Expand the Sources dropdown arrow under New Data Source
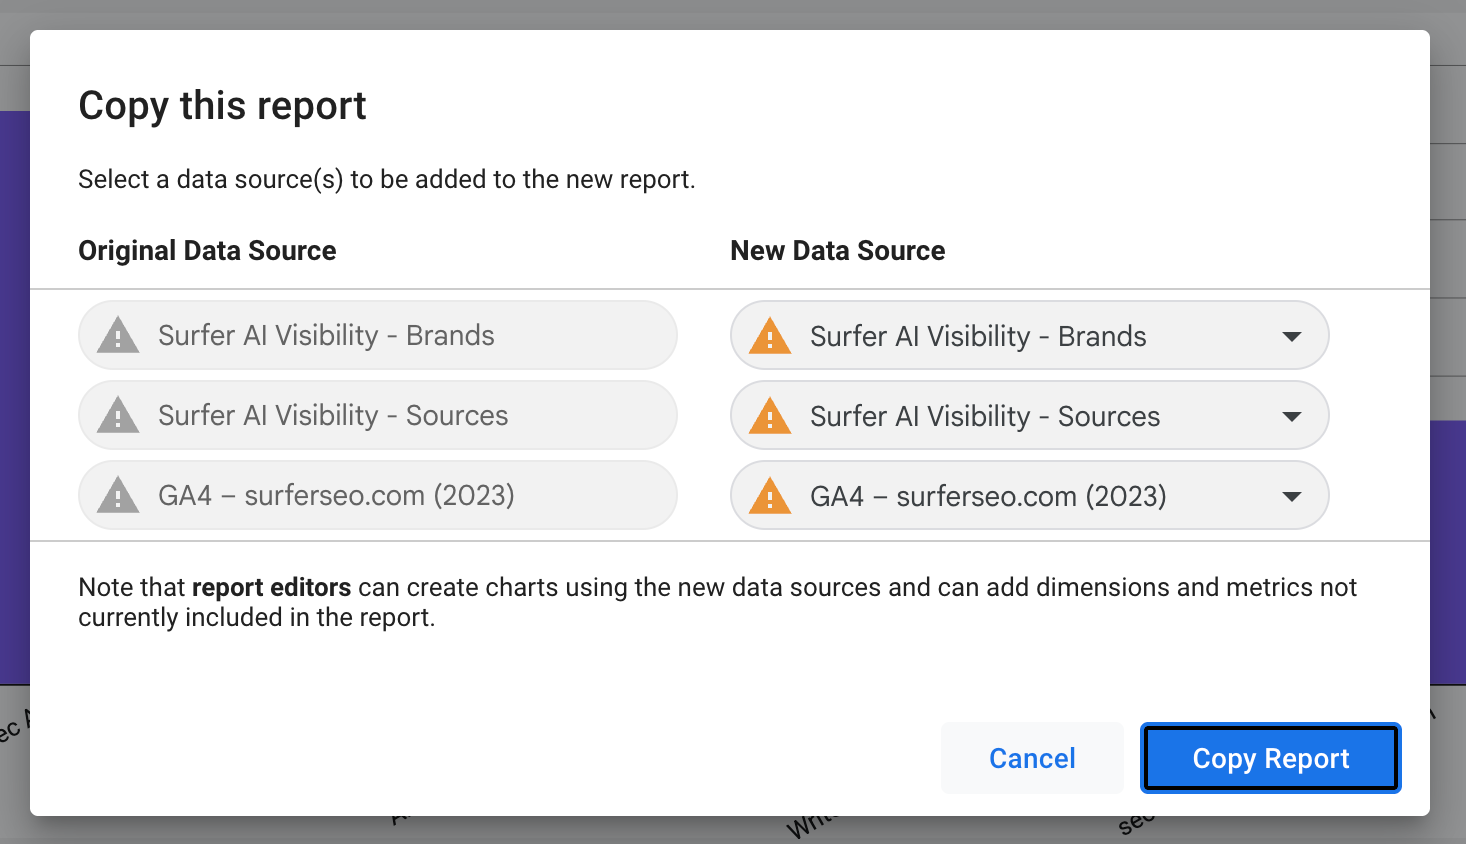 tap(1292, 416)
